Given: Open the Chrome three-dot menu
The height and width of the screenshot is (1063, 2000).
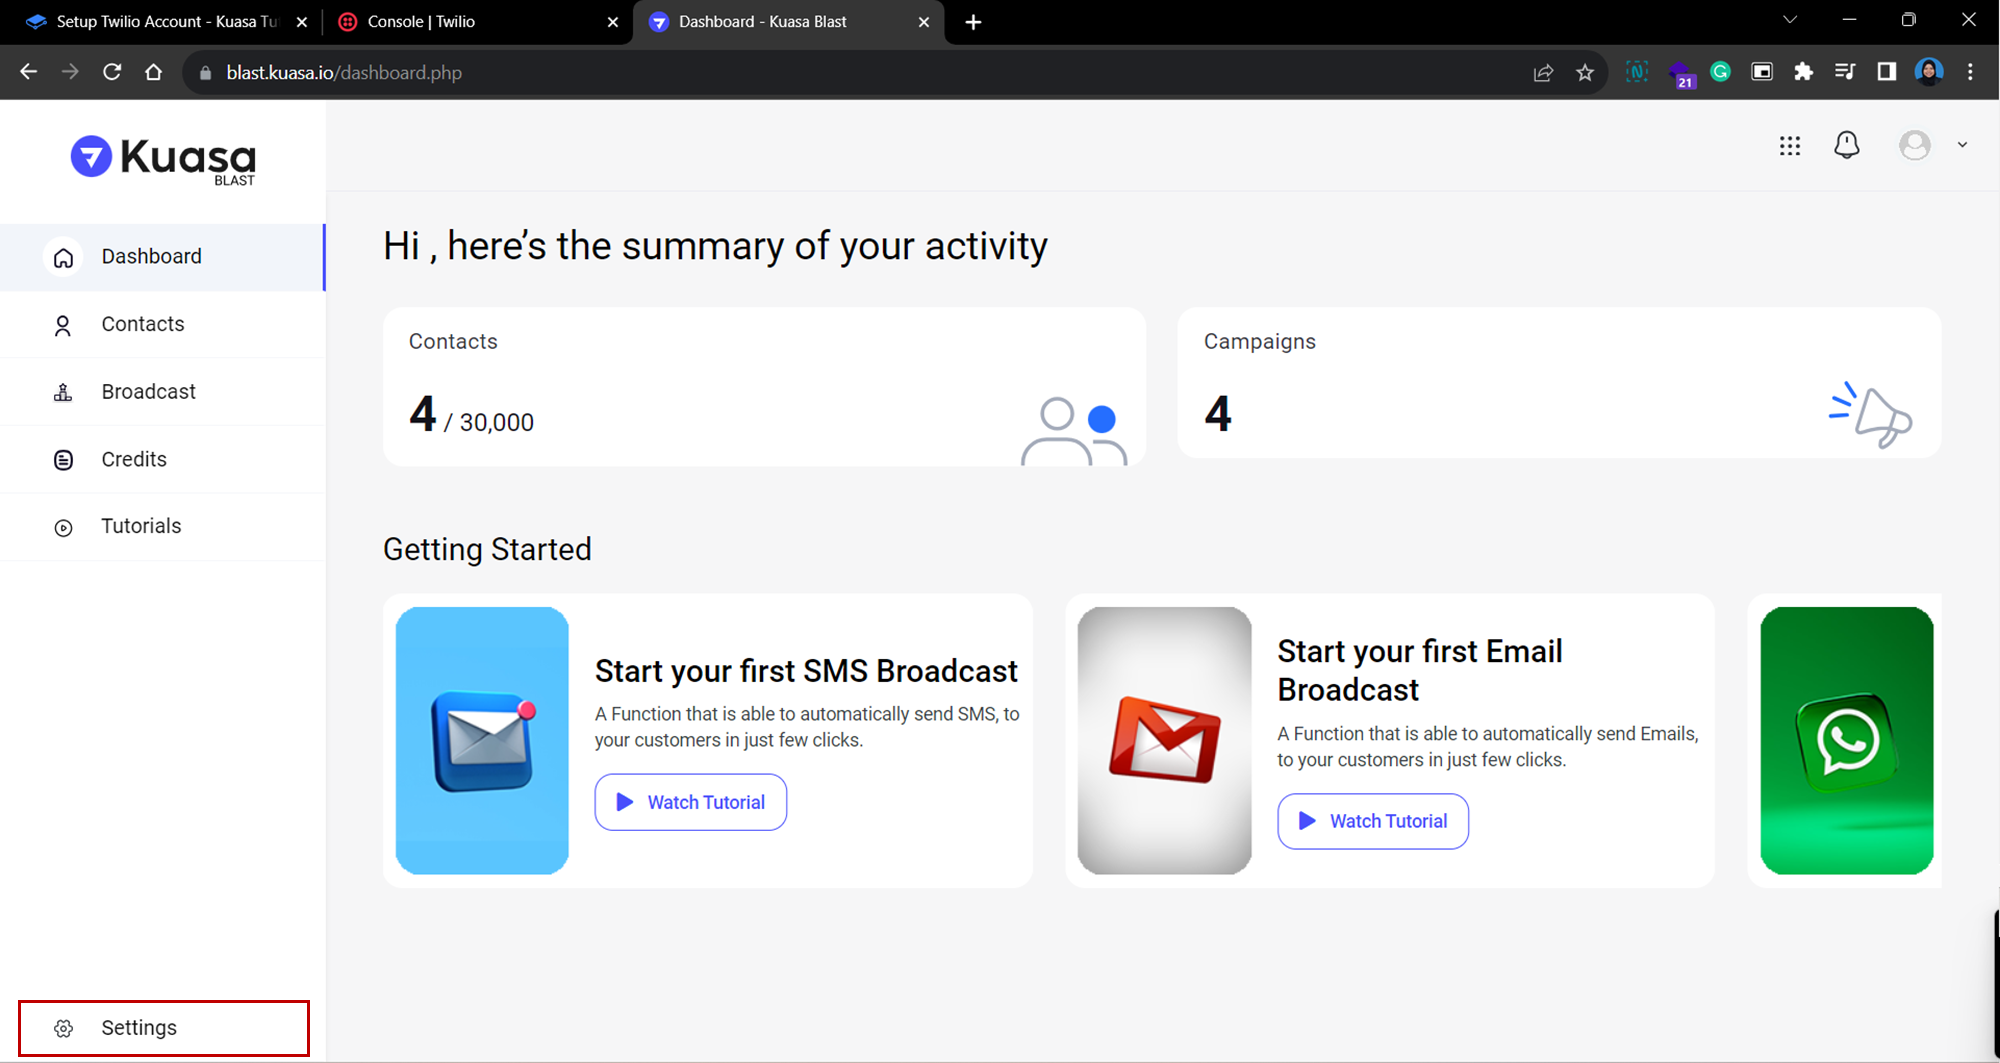Looking at the screenshot, I should pos(1970,72).
